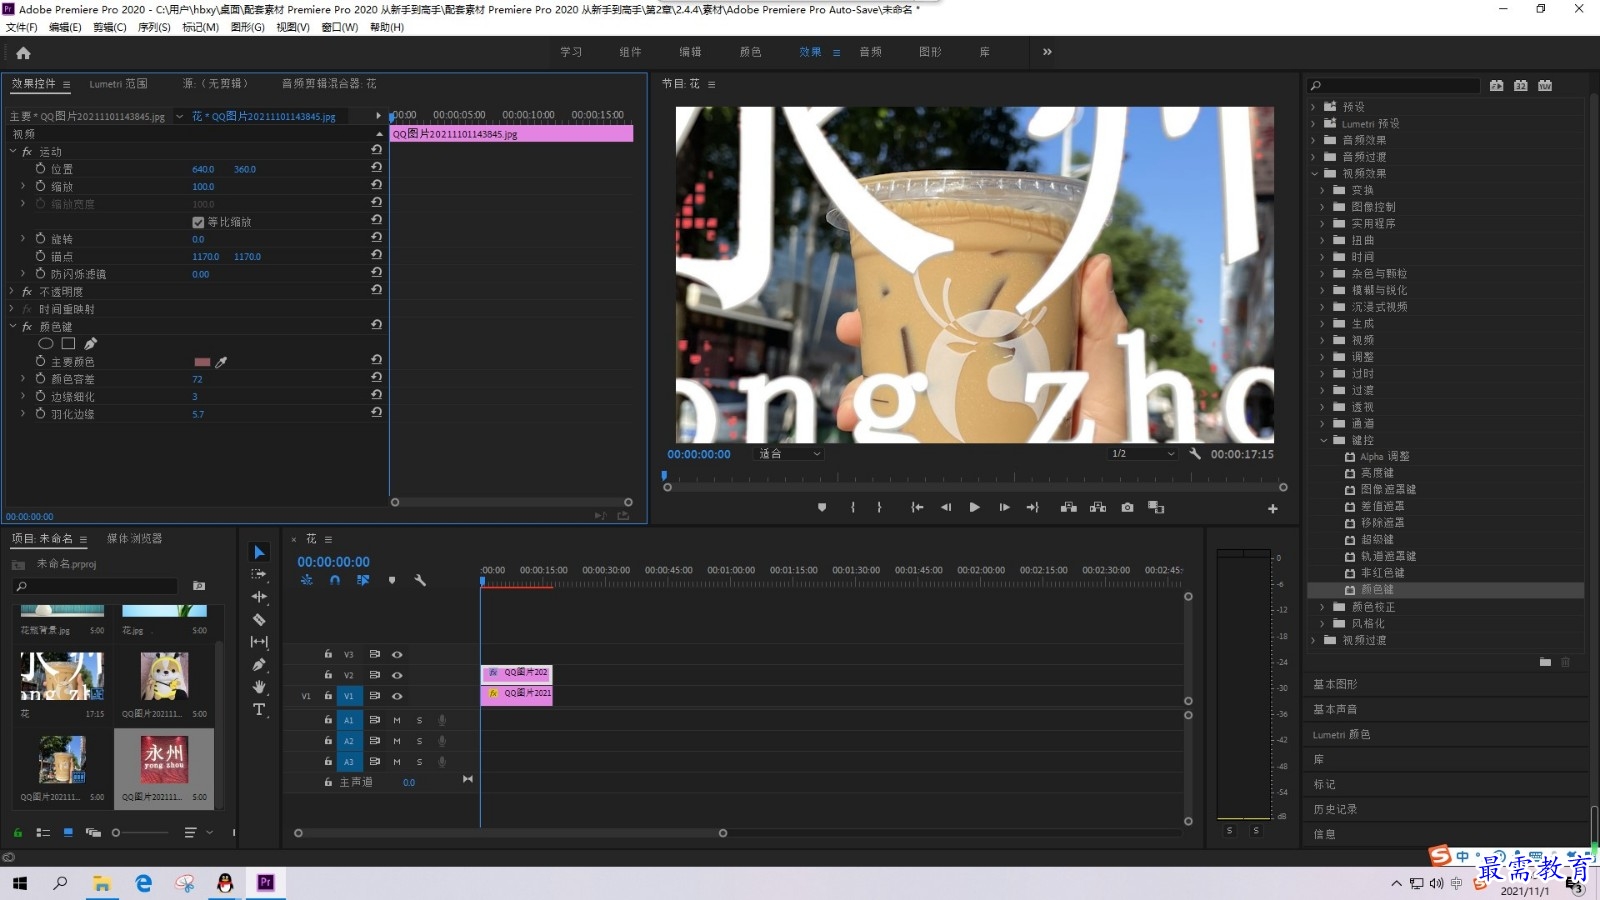Click the Add Marker button in monitor

coord(822,508)
